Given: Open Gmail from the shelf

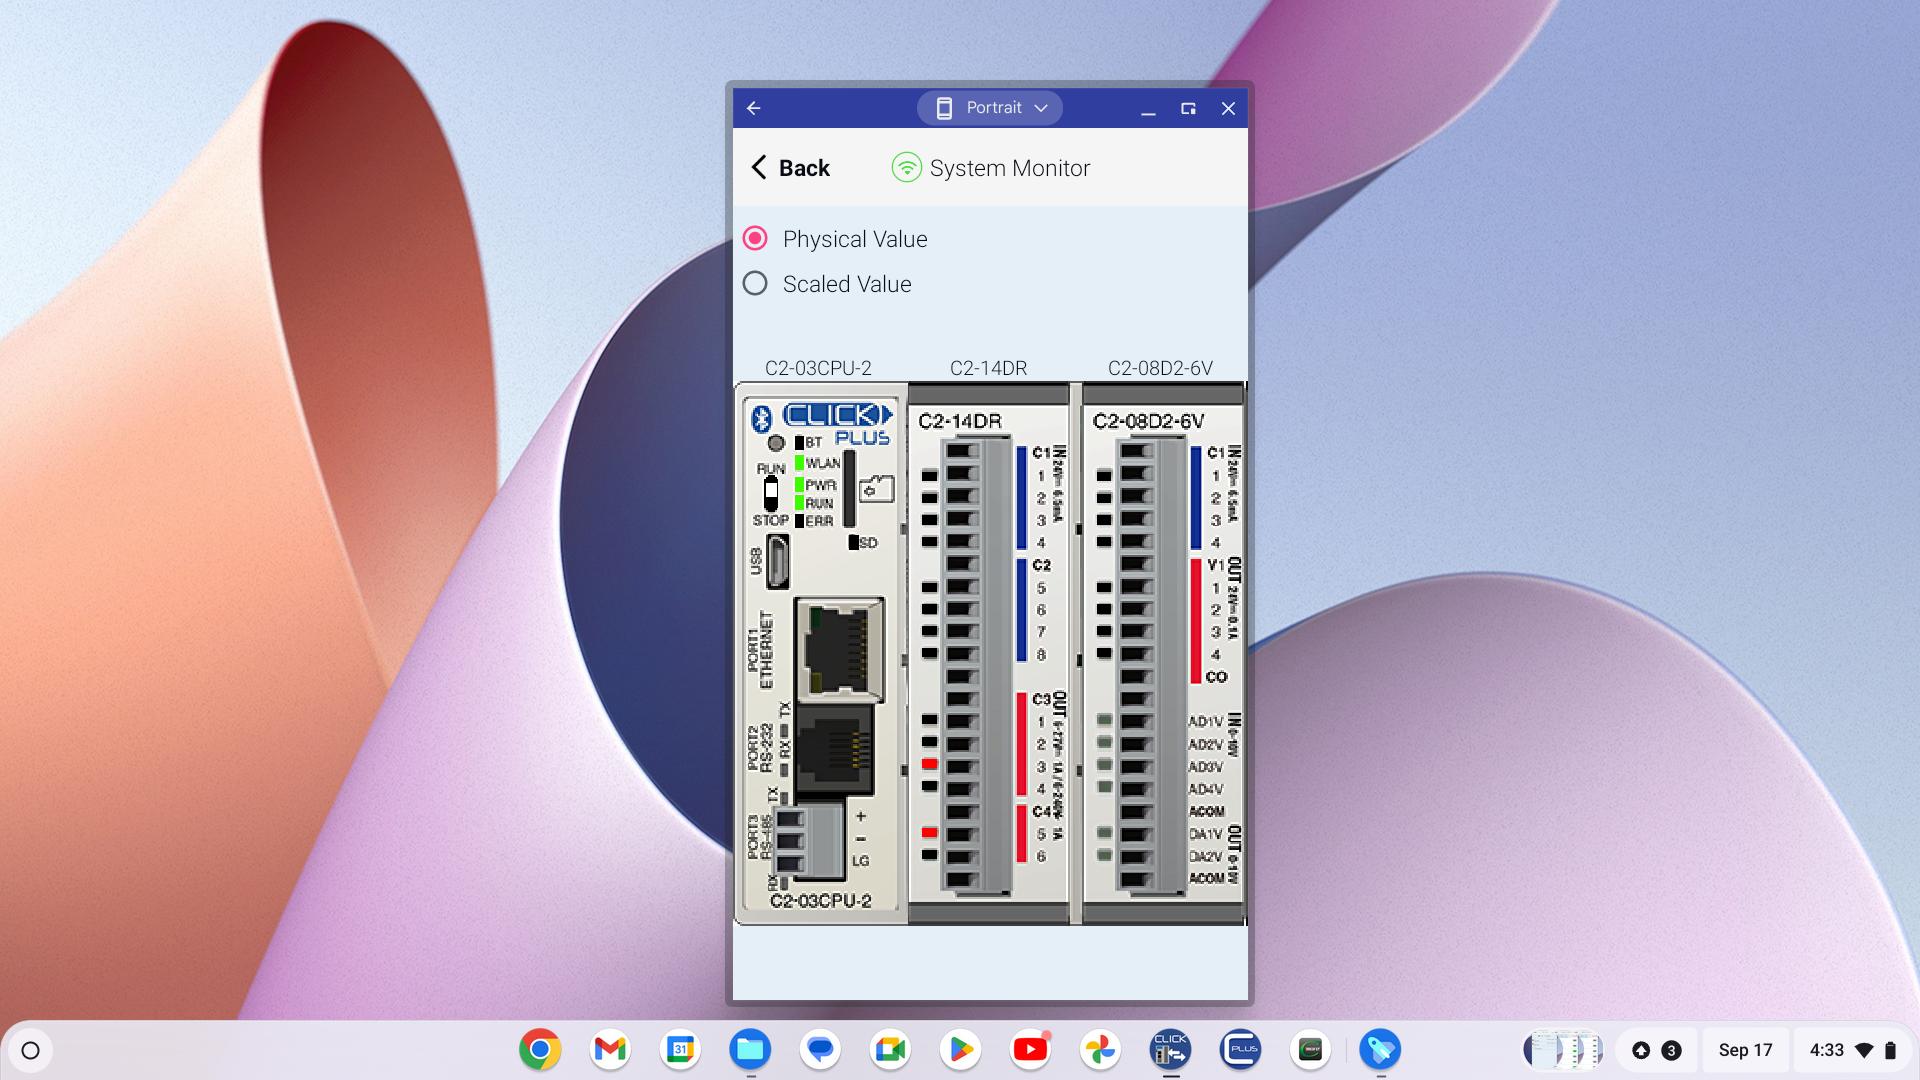Looking at the screenshot, I should (610, 1050).
